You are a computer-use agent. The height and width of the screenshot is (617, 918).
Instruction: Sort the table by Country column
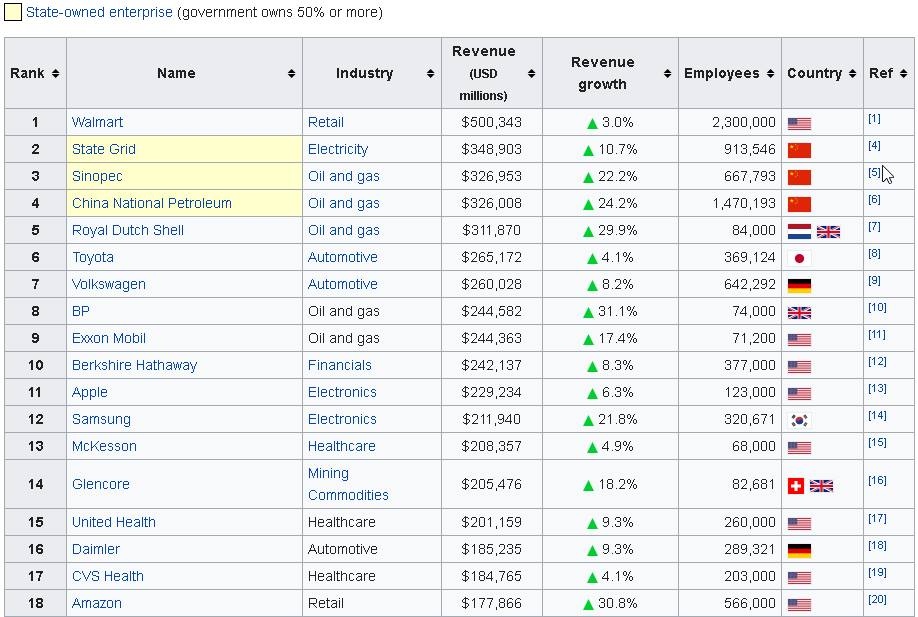[821, 73]
